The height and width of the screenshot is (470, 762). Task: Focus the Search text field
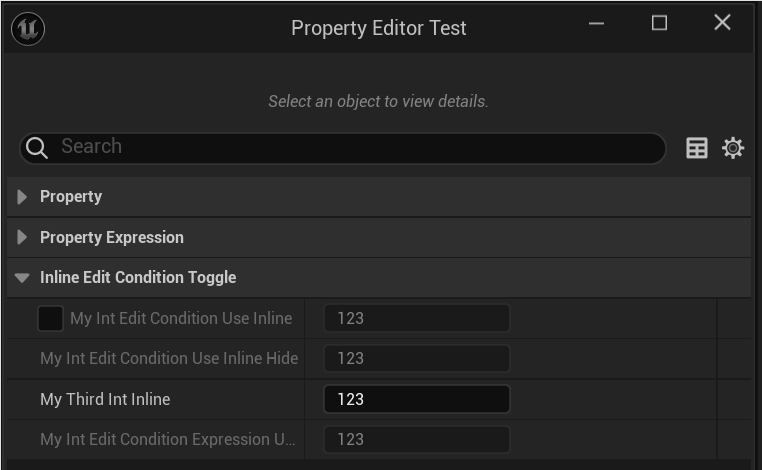(x=350, y=147)
